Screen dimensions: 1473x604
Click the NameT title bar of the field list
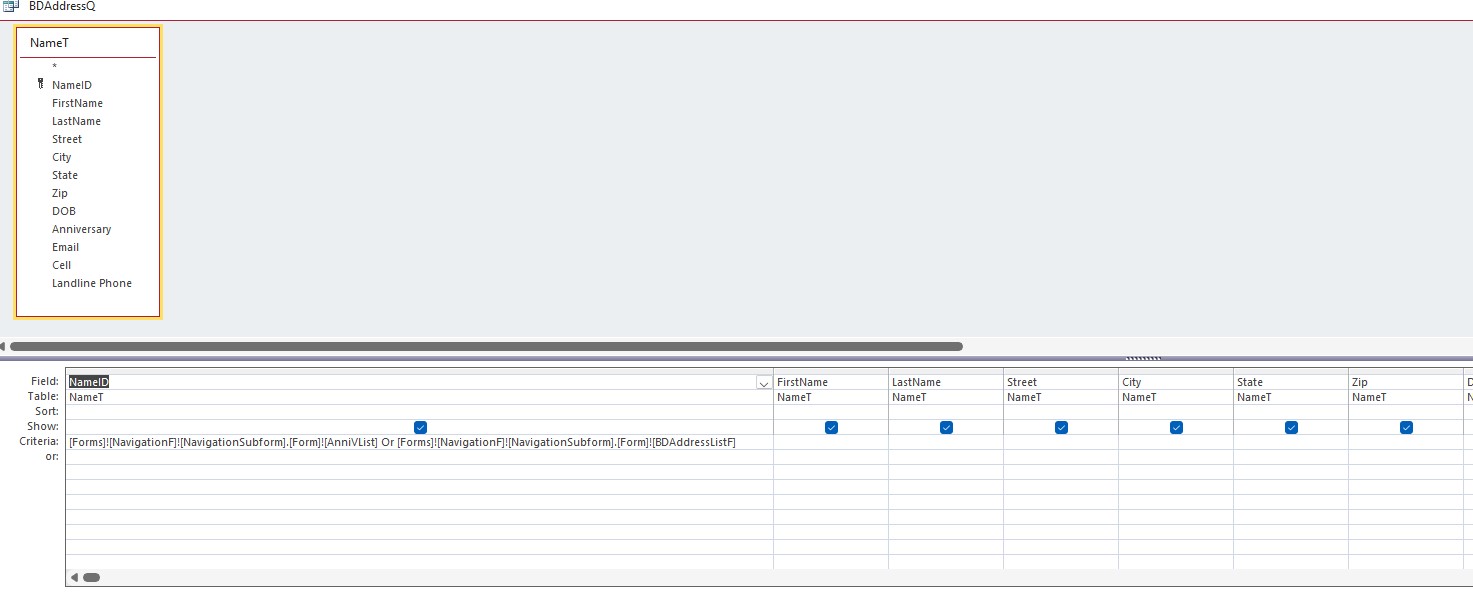coord(87,43)
